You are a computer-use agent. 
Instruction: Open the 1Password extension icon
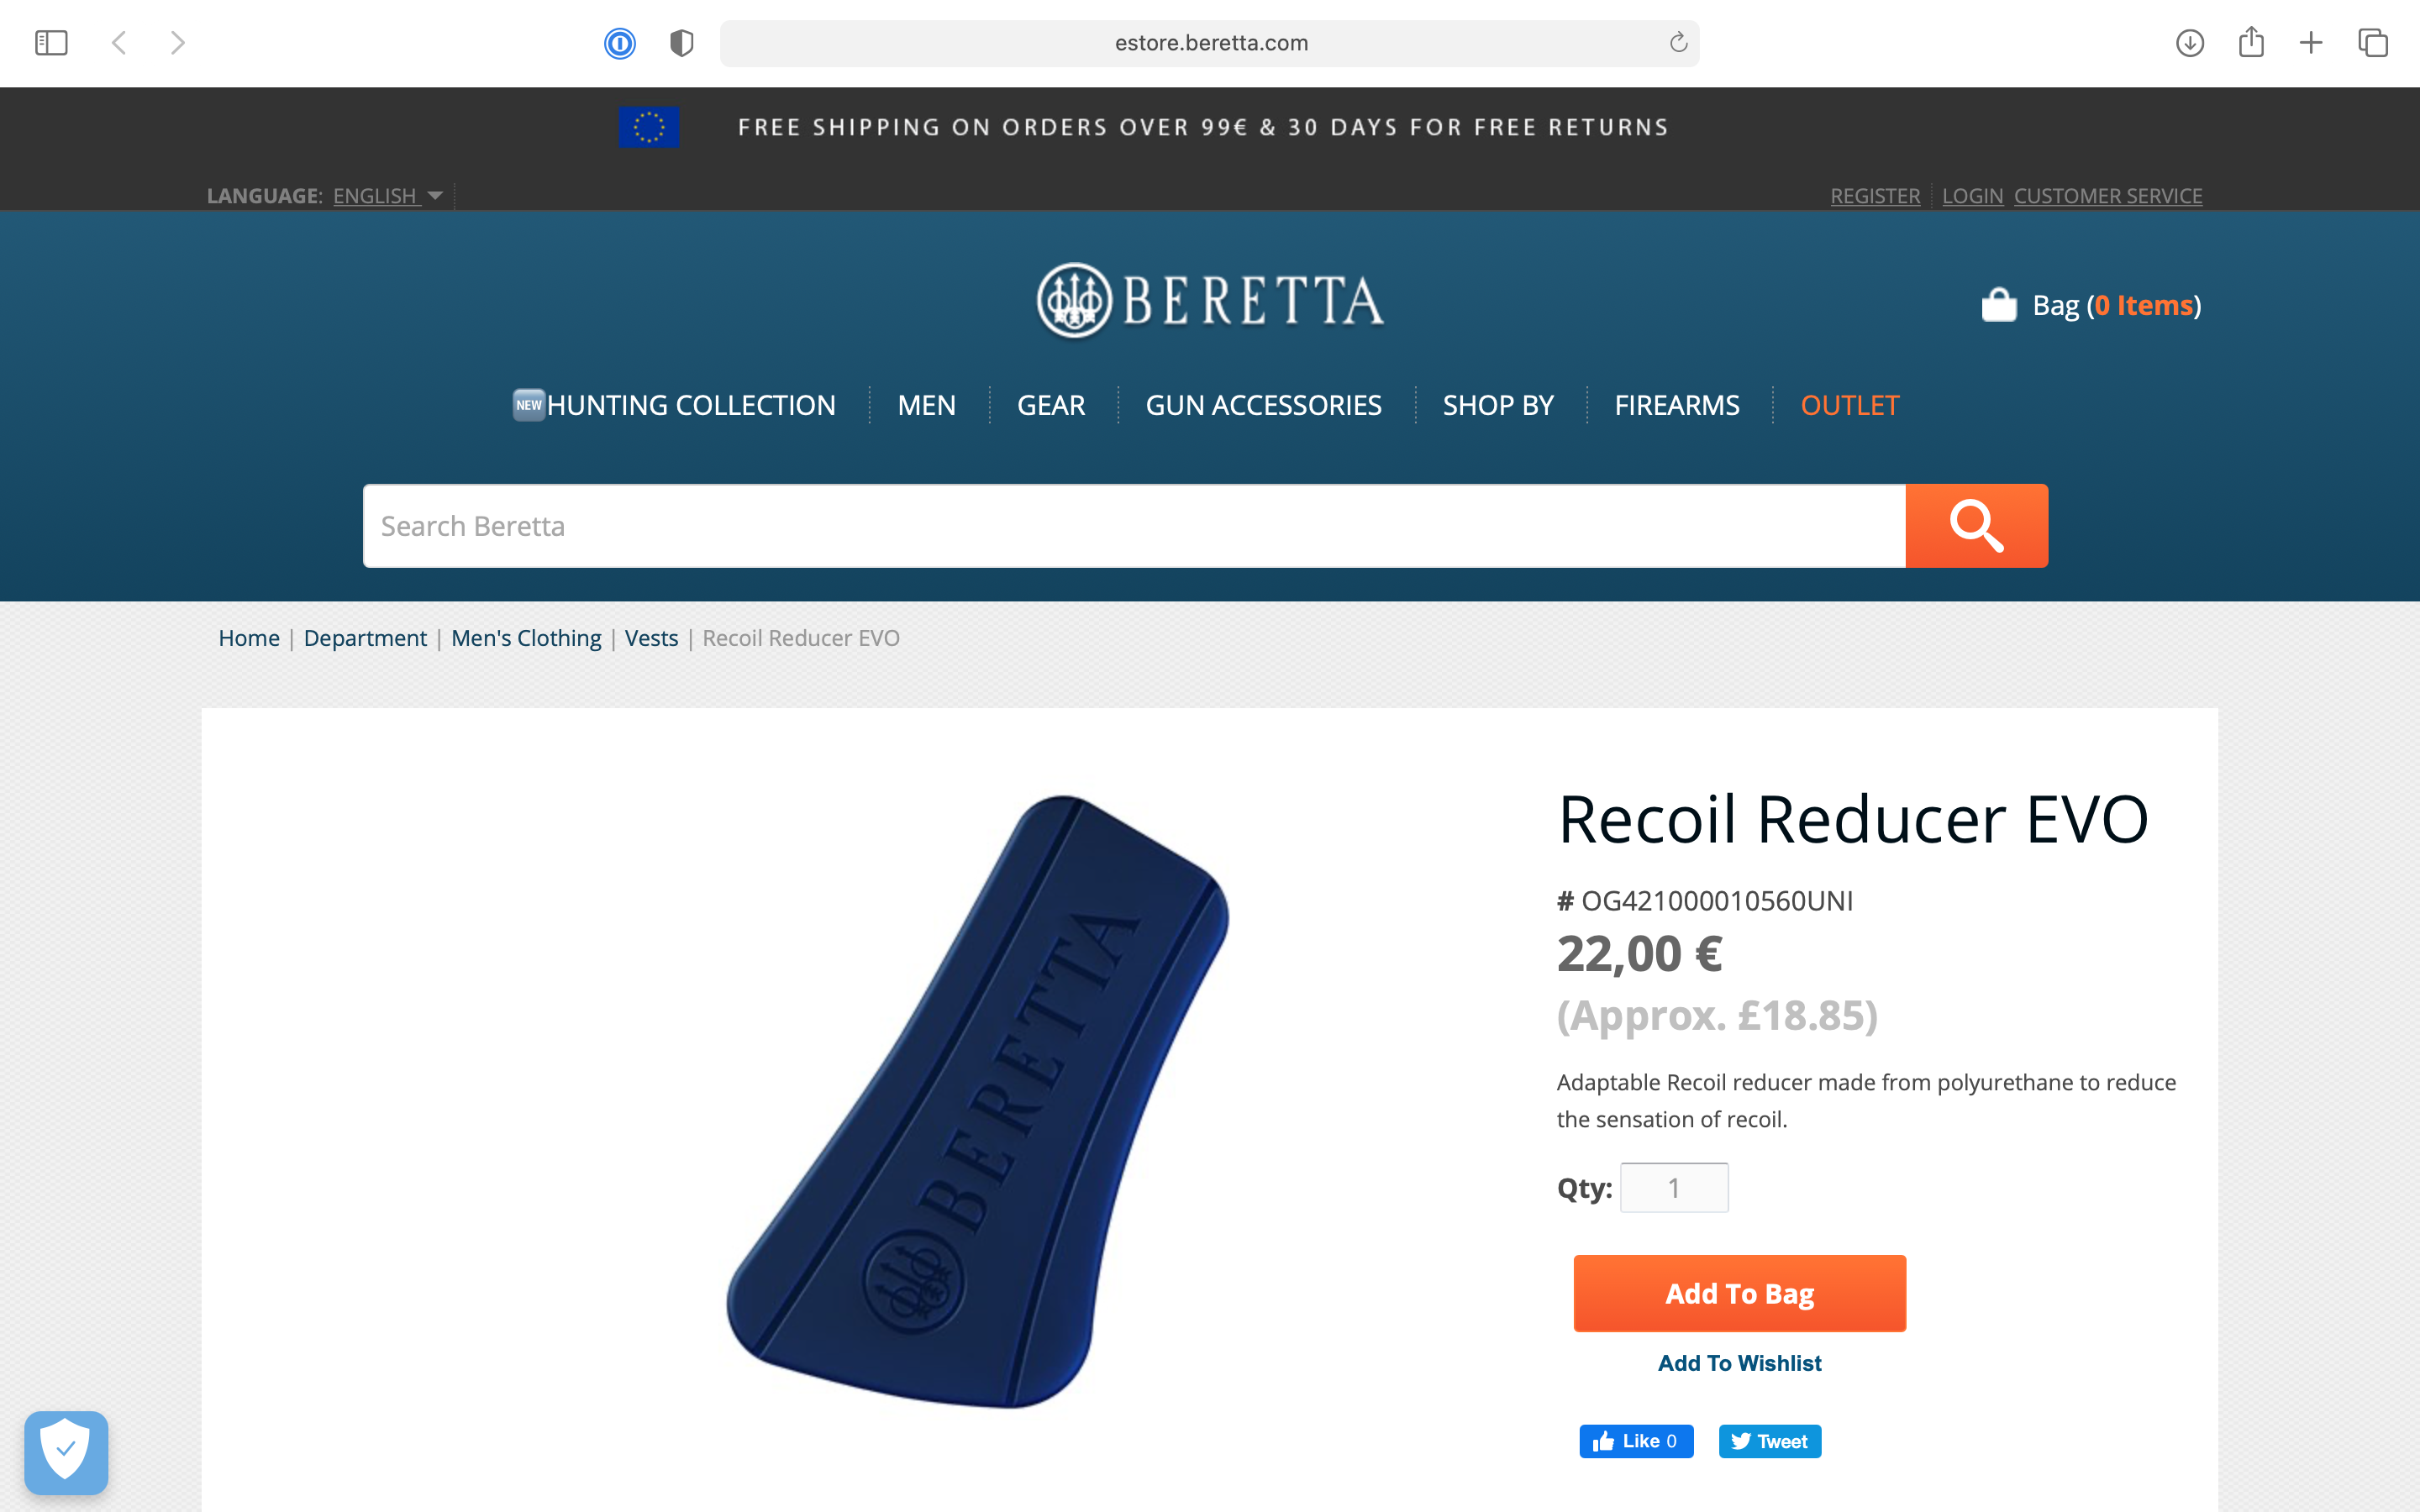click(620, 43)
